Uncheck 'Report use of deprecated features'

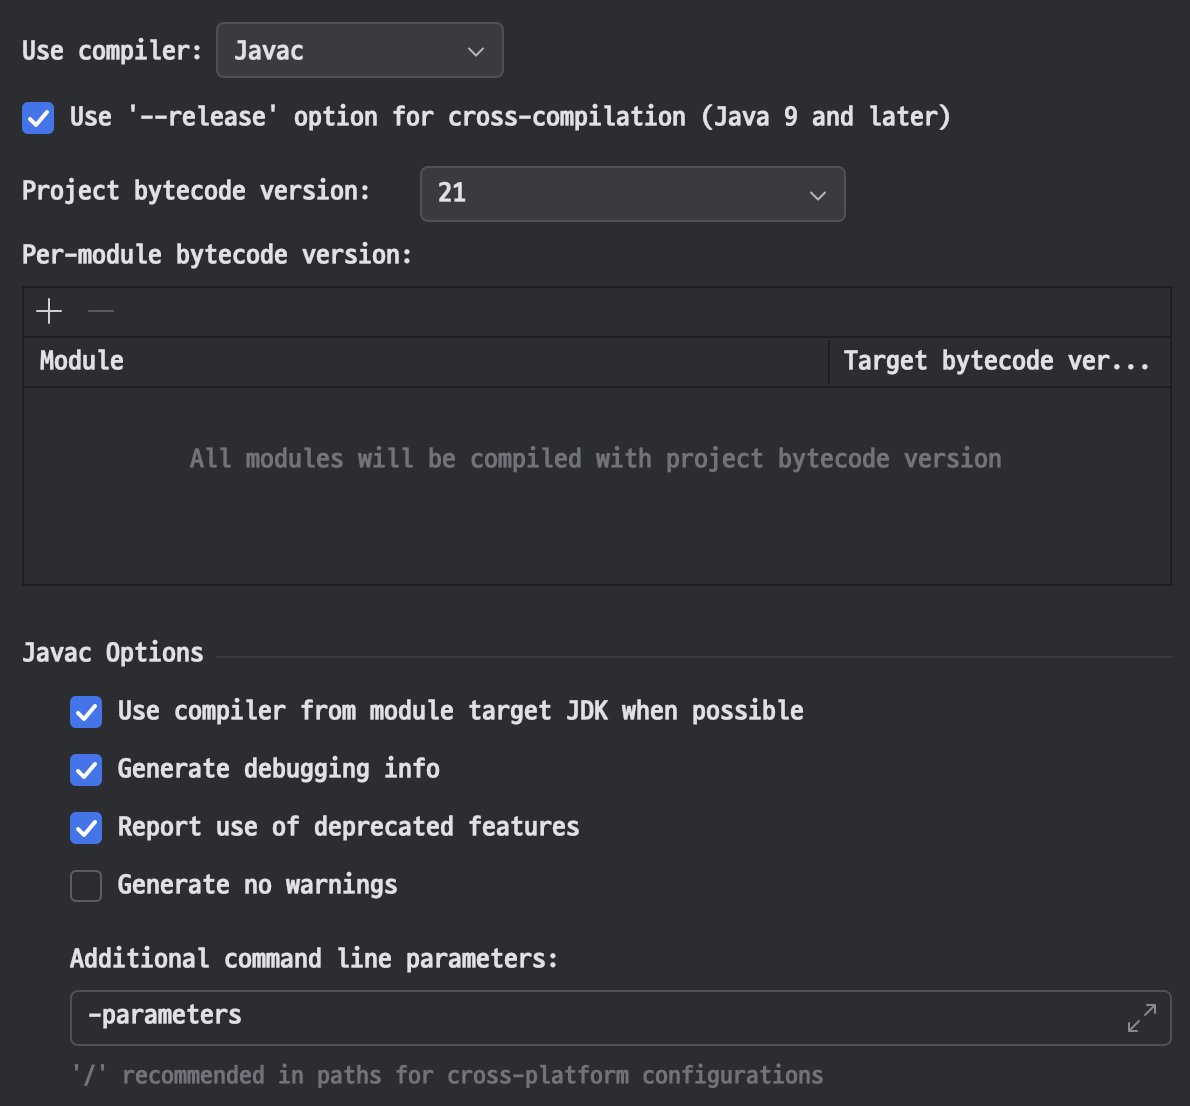click(86, 828)
